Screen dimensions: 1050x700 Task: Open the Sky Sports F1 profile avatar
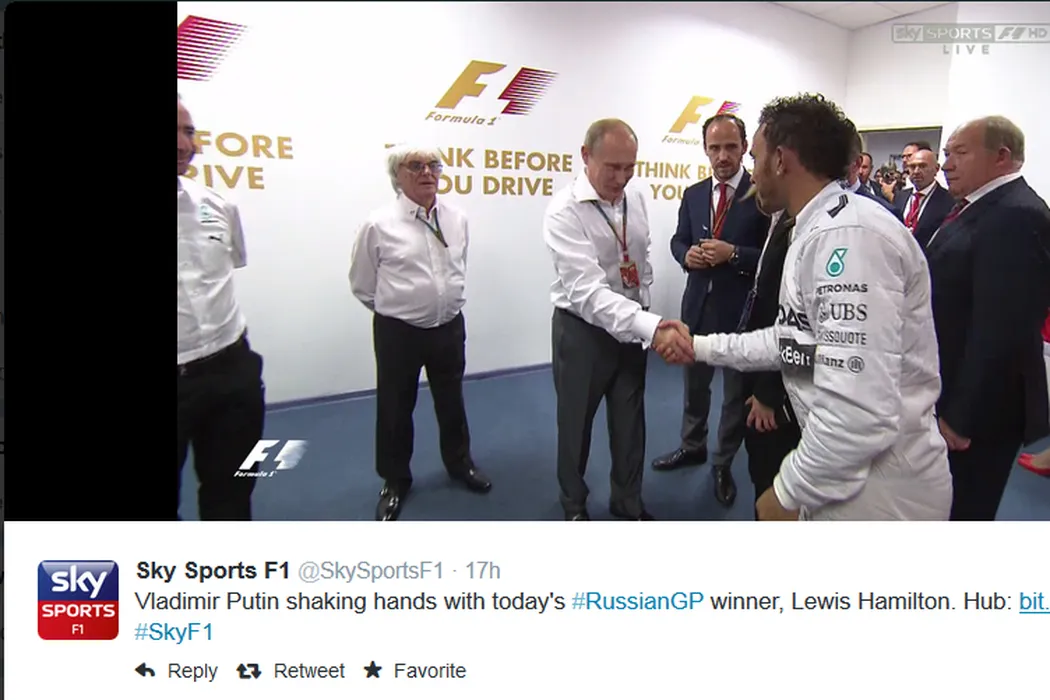pyautogui.click(x=78, y=600)
